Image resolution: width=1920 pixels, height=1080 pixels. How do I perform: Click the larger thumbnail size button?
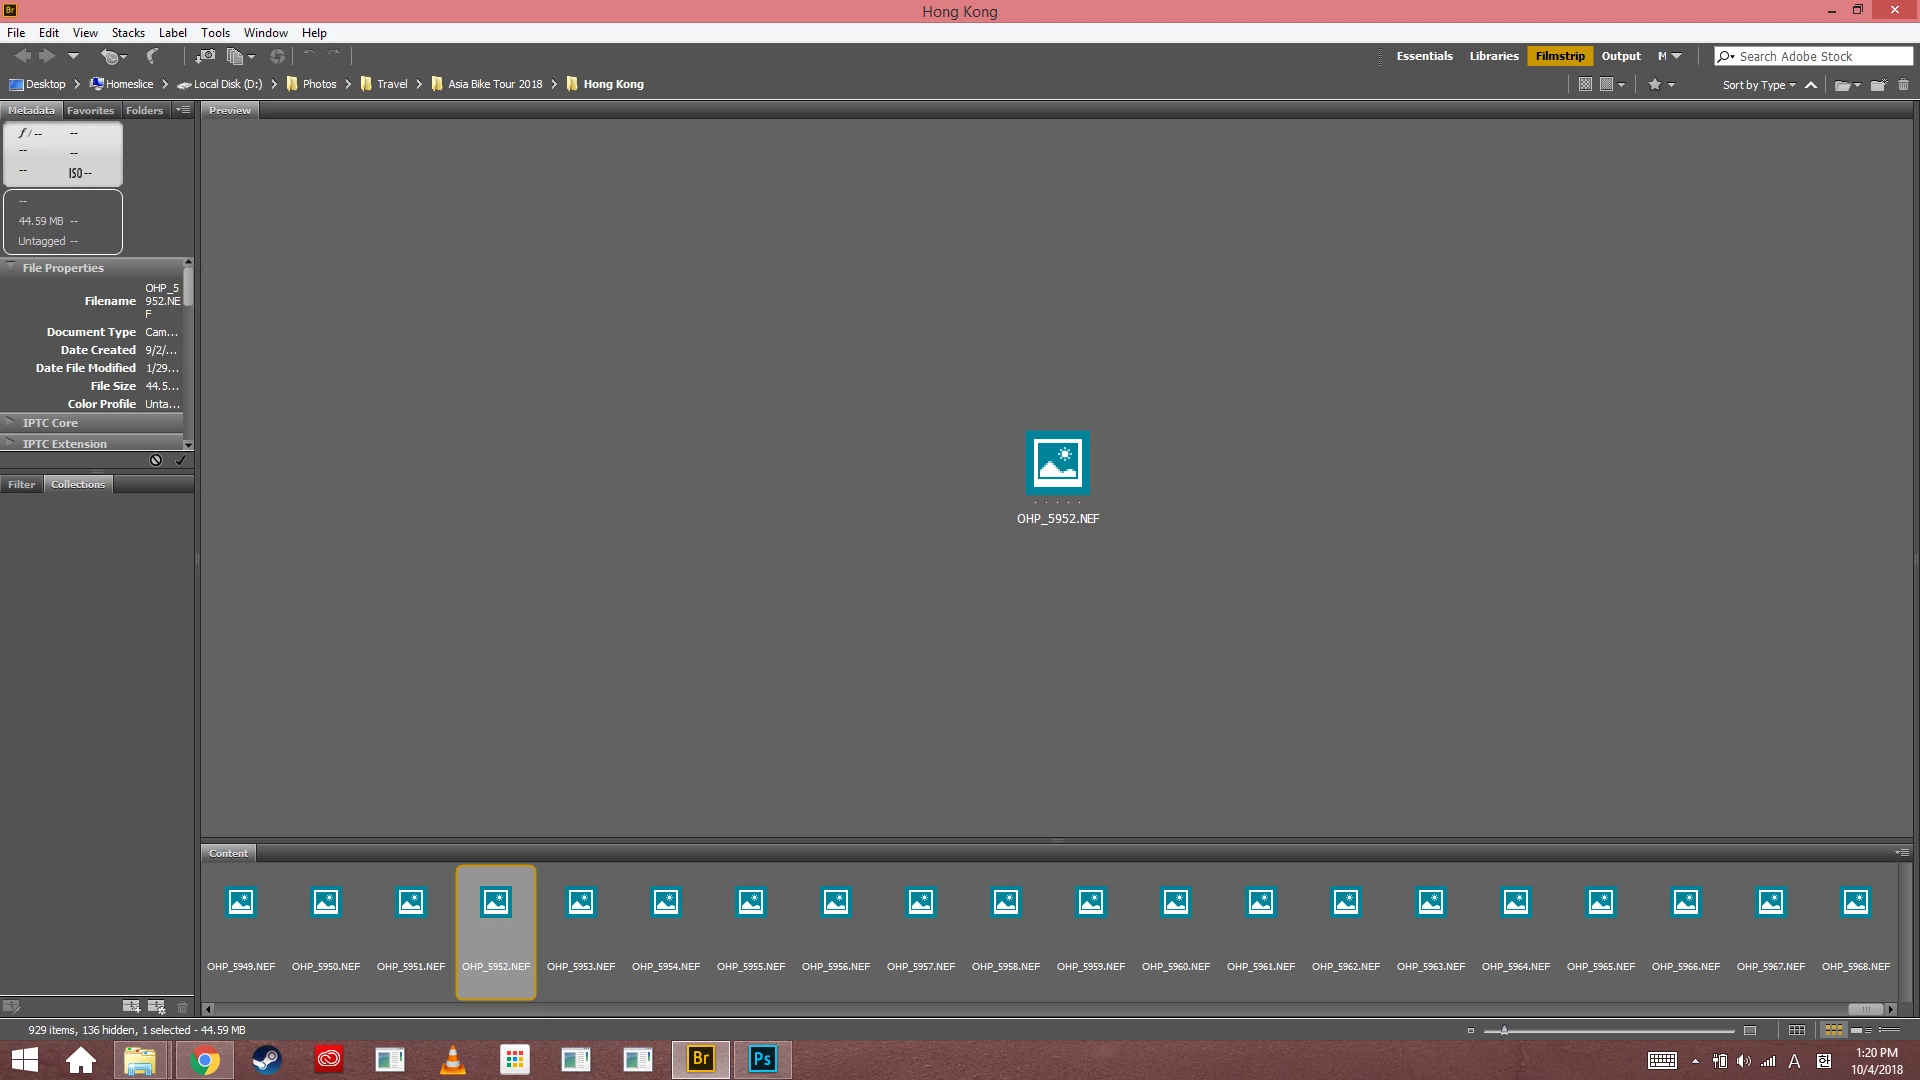[1750, 1030]
